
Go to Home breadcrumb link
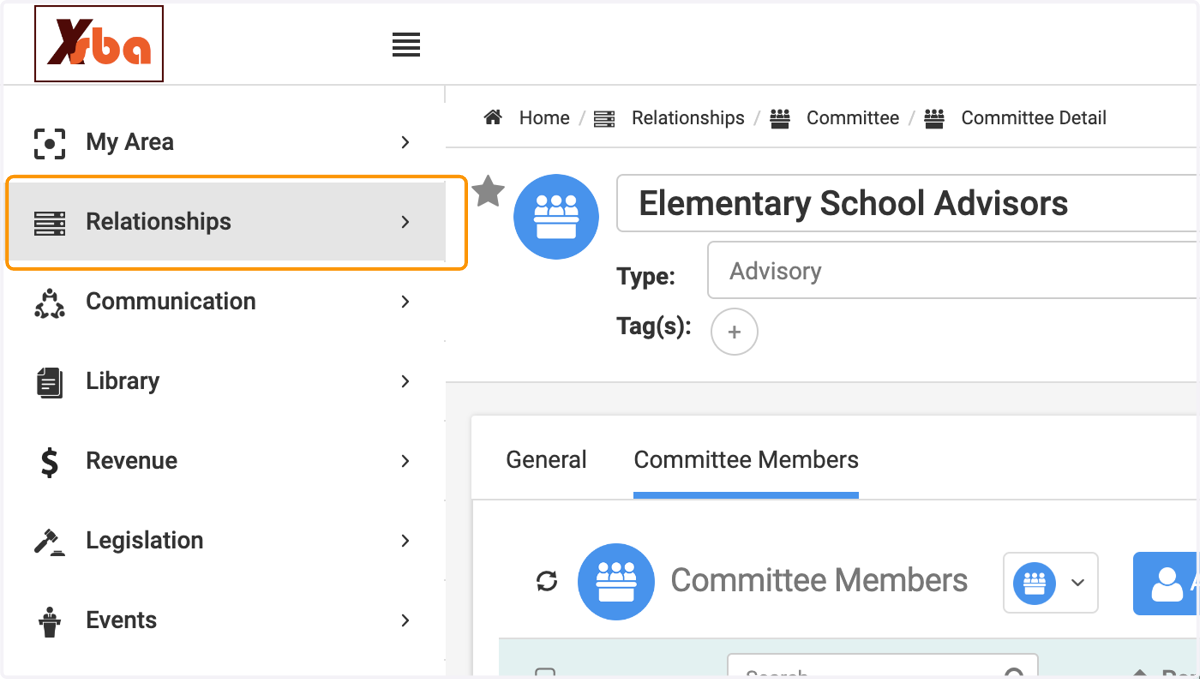(x=544, y=118)
